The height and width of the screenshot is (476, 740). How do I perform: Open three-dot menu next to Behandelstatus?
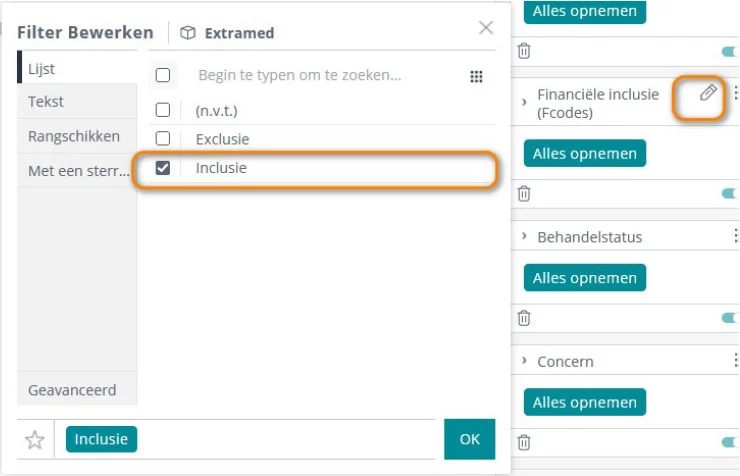[735, 235]
